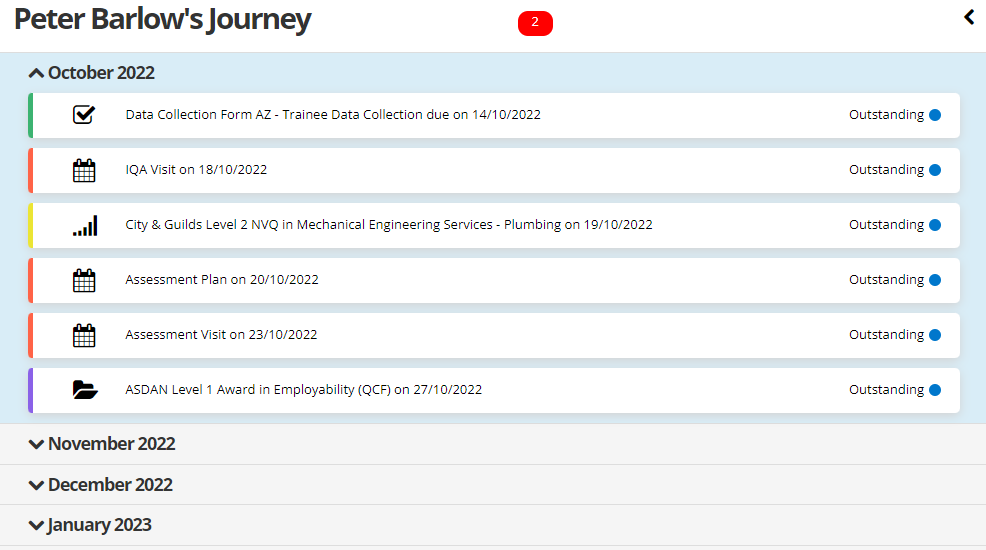Click the back arrow at top right
This screenshot has height=550, width=986.
click(x=968, y=17)
